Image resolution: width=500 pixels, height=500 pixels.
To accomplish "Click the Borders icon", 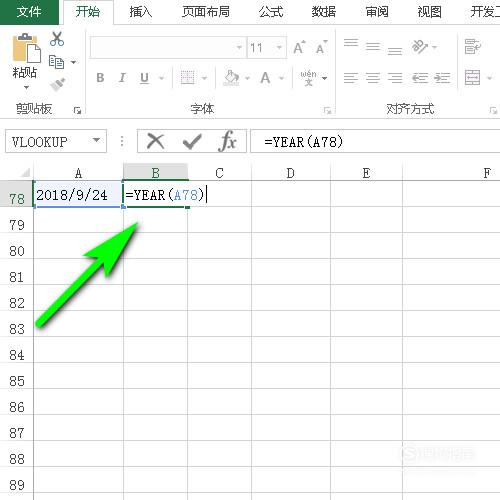I will coord(187,78).
